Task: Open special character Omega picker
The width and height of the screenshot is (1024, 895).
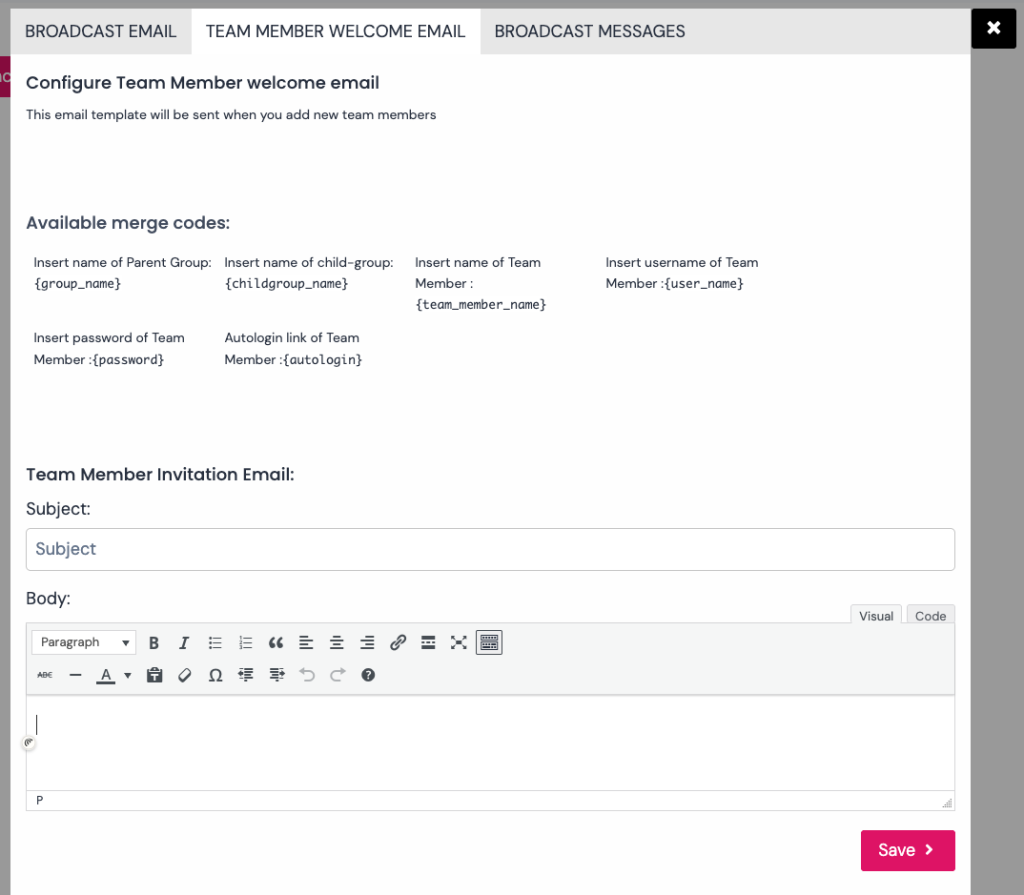Action: coord(216,675)
